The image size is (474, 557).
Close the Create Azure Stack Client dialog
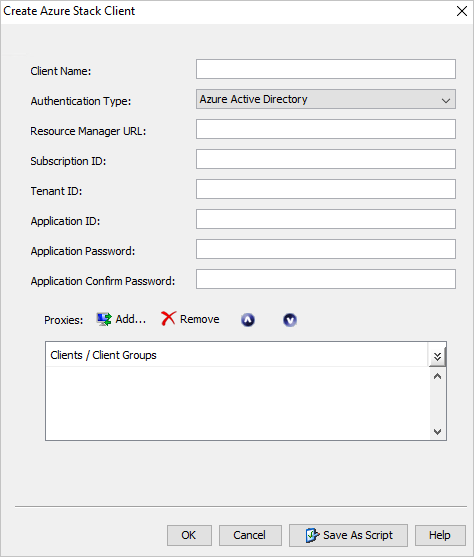click(462, 11)
